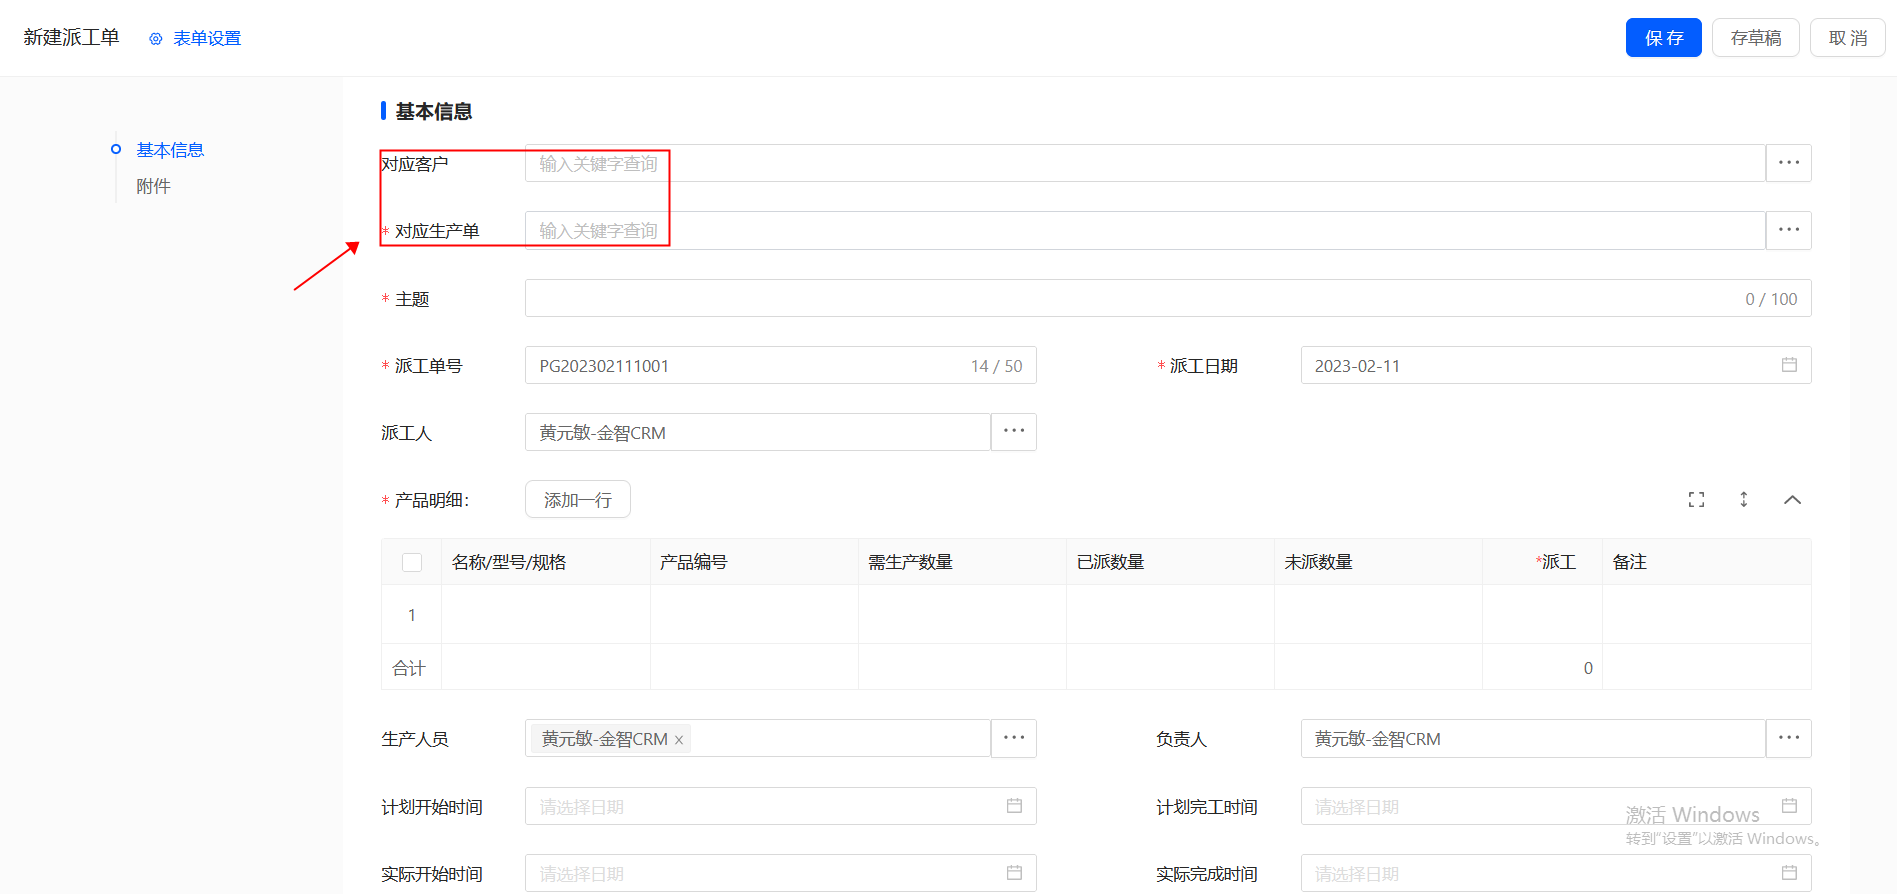Click the 添加一行 add row button
Viewport: 1897px width, 894px height.
(x=578, y=499)
